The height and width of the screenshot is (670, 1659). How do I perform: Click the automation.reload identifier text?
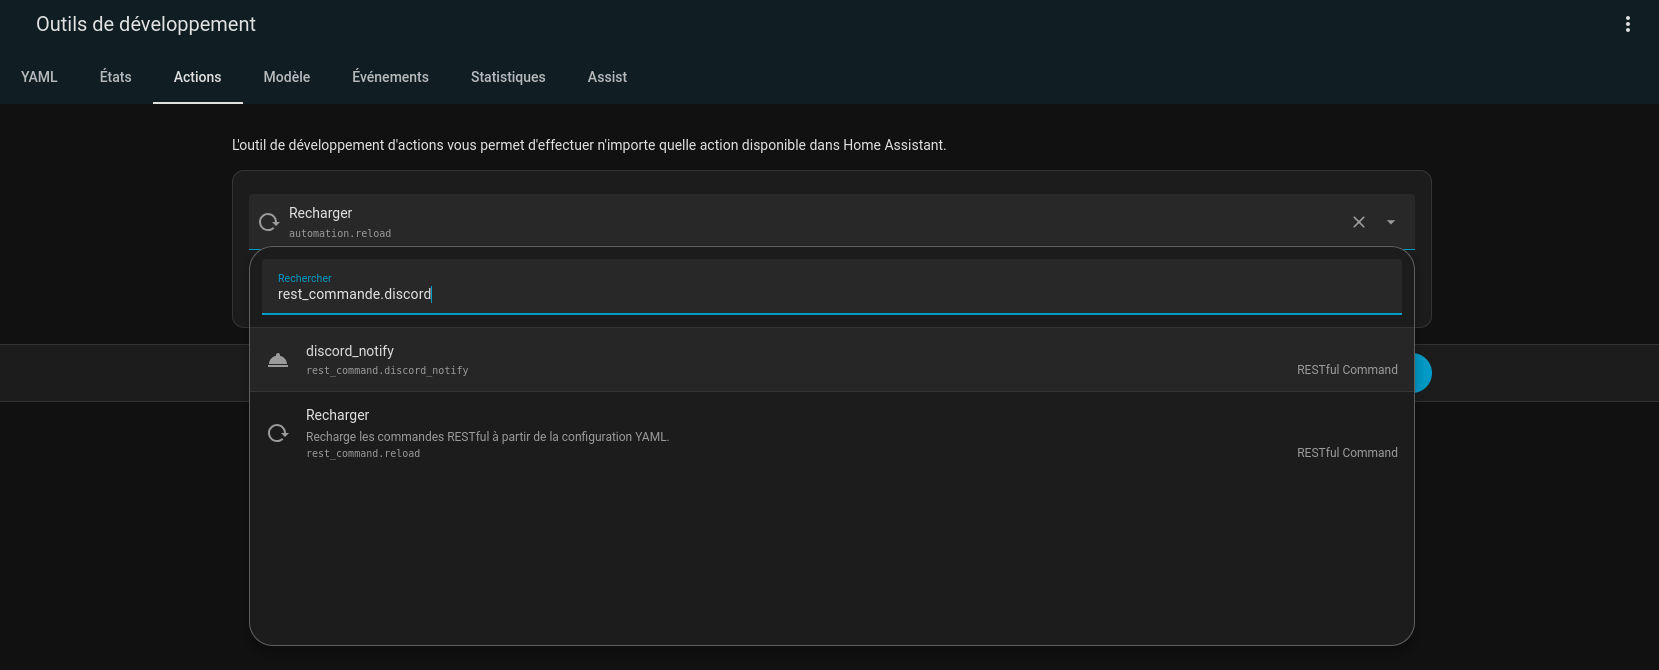[x=340, y=234]
